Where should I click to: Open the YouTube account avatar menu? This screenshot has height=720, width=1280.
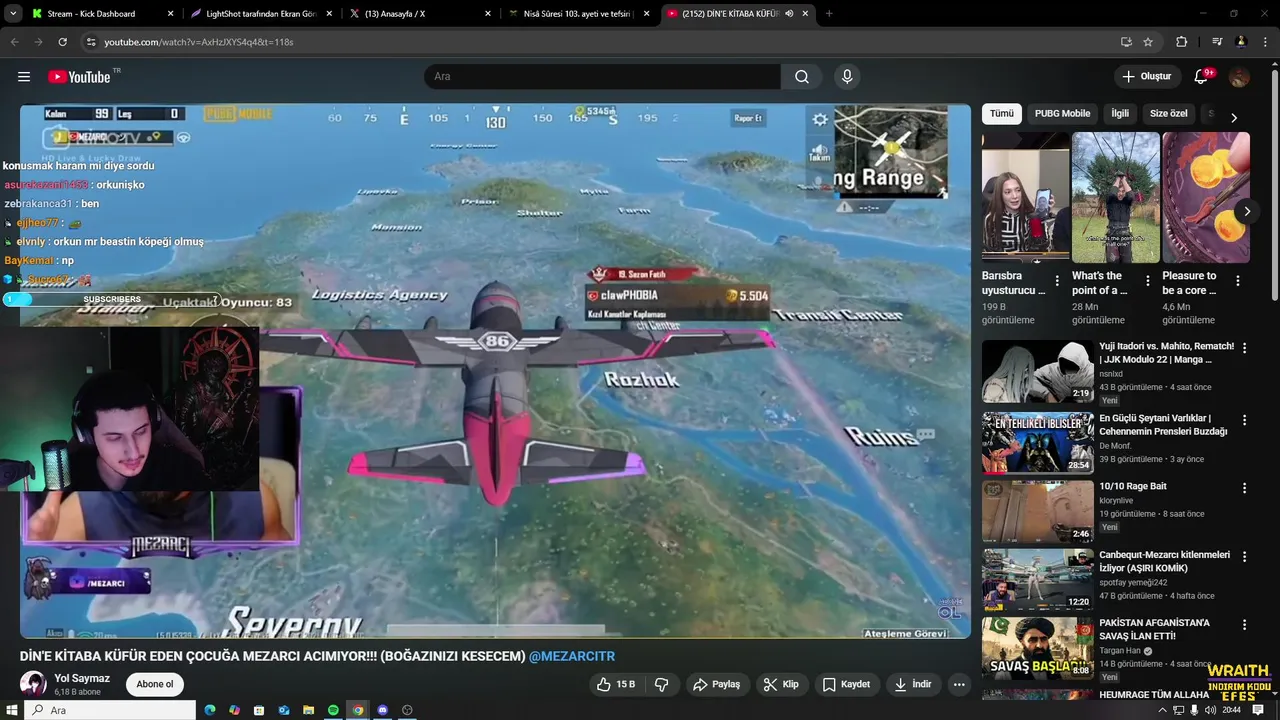tap(1239, 77)
